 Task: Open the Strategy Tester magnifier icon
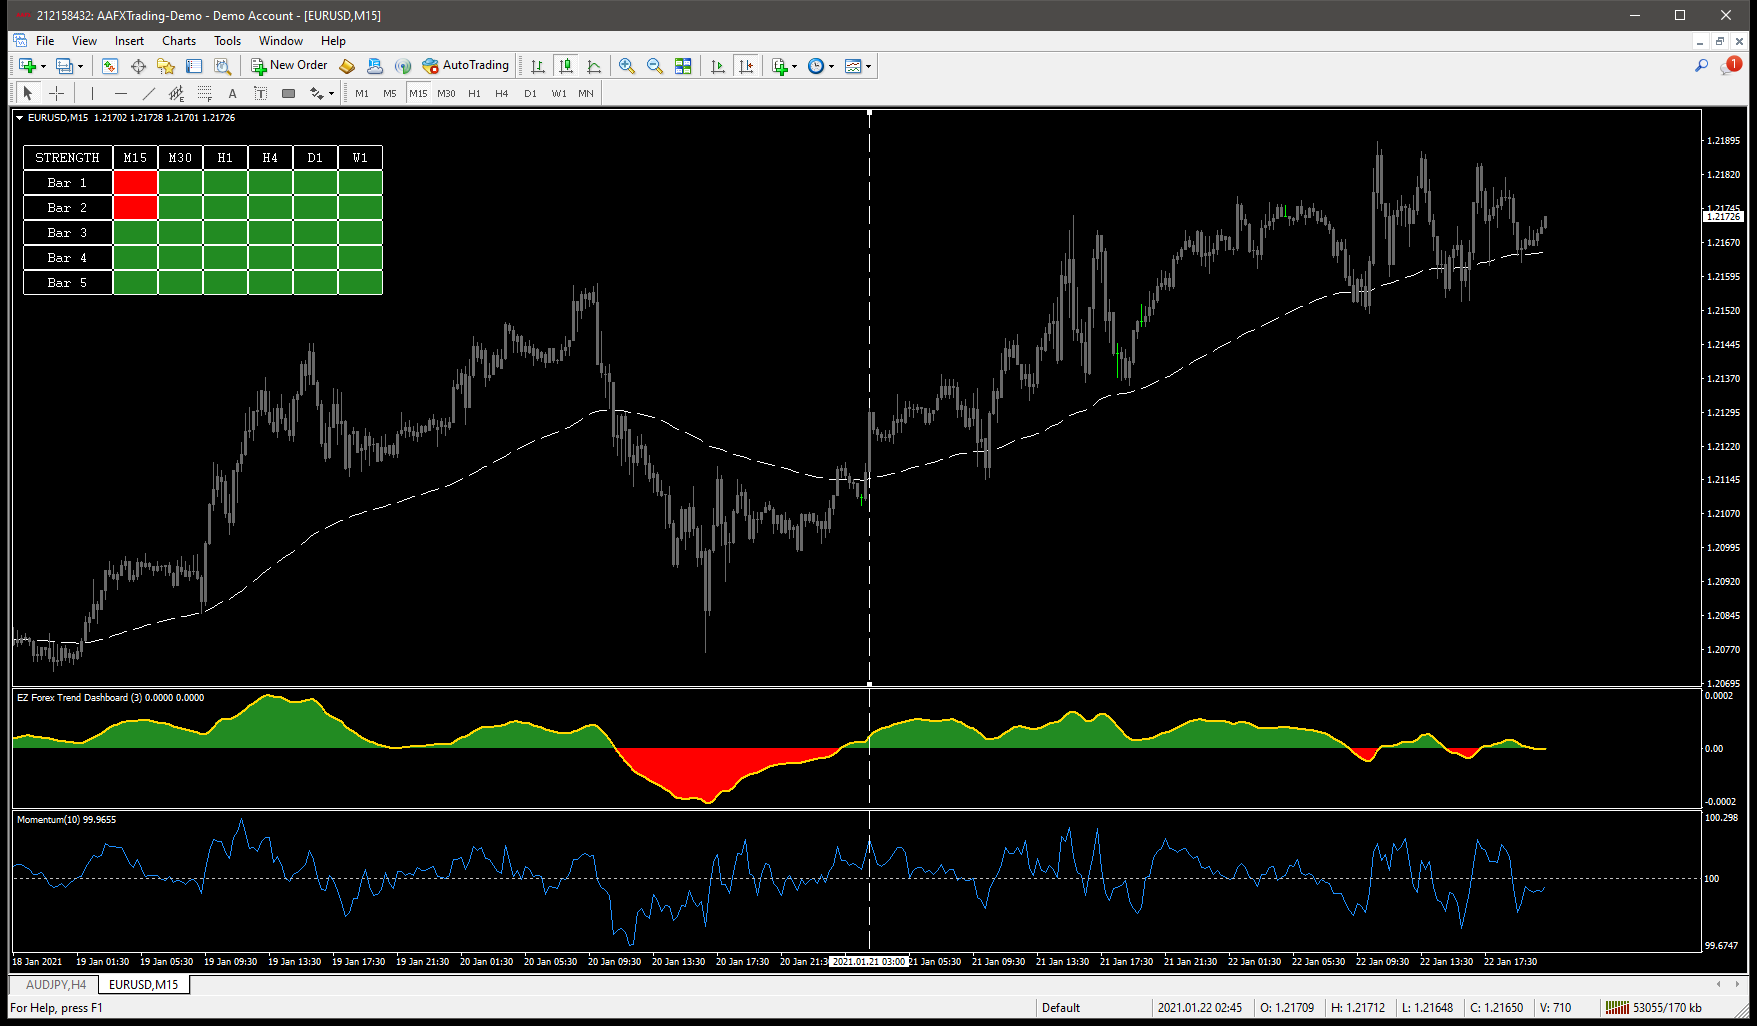click(222, 66)
